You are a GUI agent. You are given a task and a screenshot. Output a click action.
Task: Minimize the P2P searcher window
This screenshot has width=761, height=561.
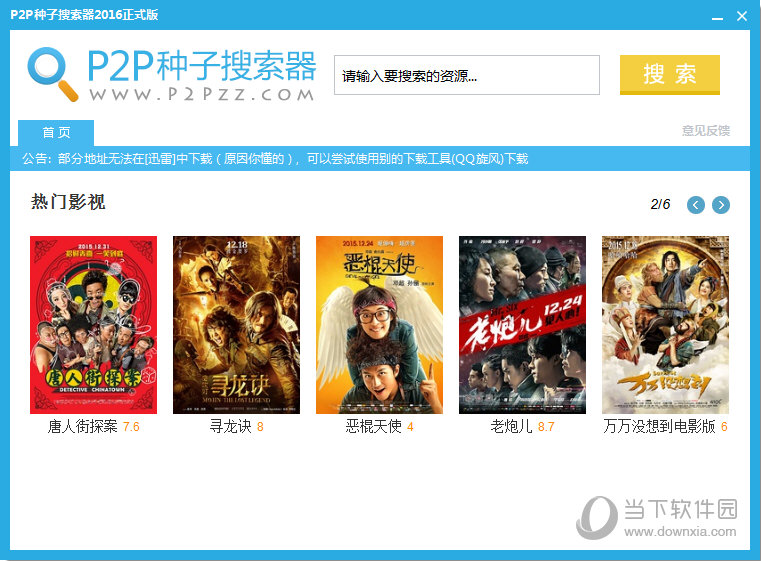click(x=717, y=16)
